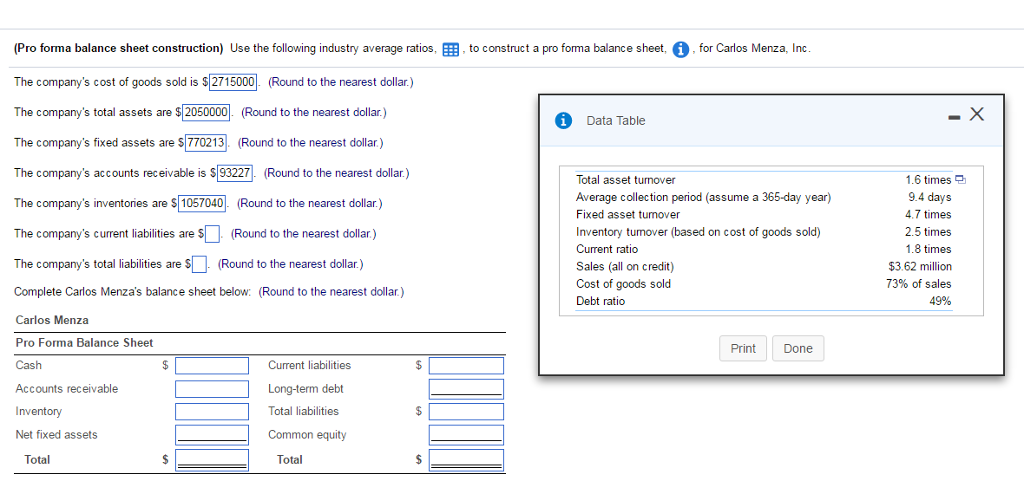Screen dimensions: 1024x494
Task: Click the '1.8 times' value
Action: coord(928,249)
